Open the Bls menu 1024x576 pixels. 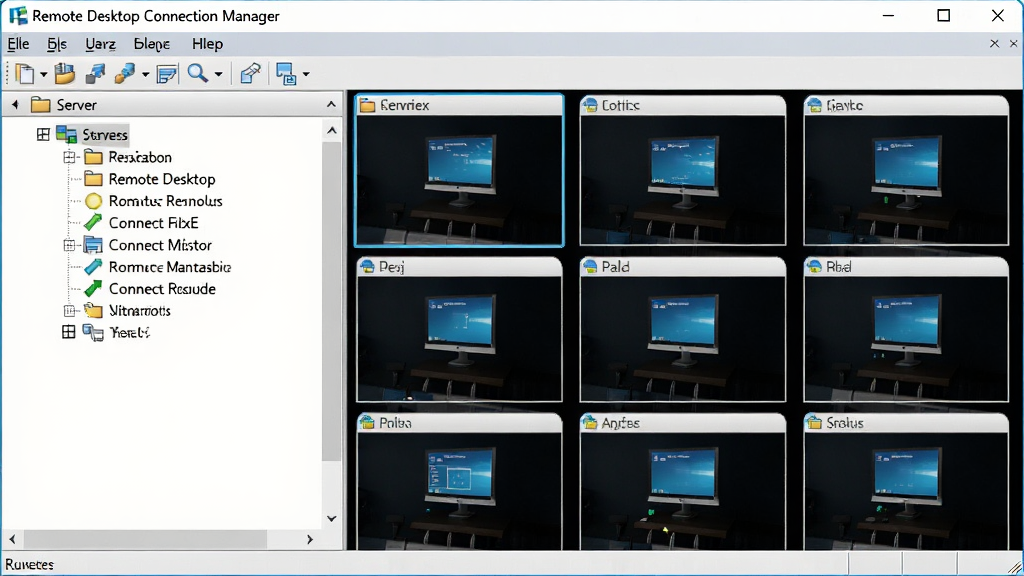(57, 44)
